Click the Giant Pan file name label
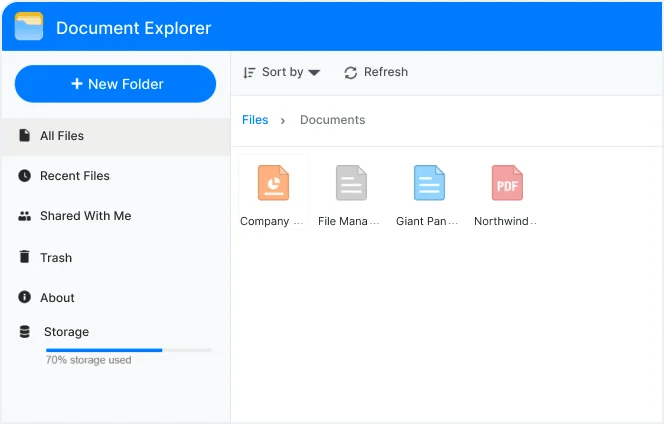 coord(427,222)
